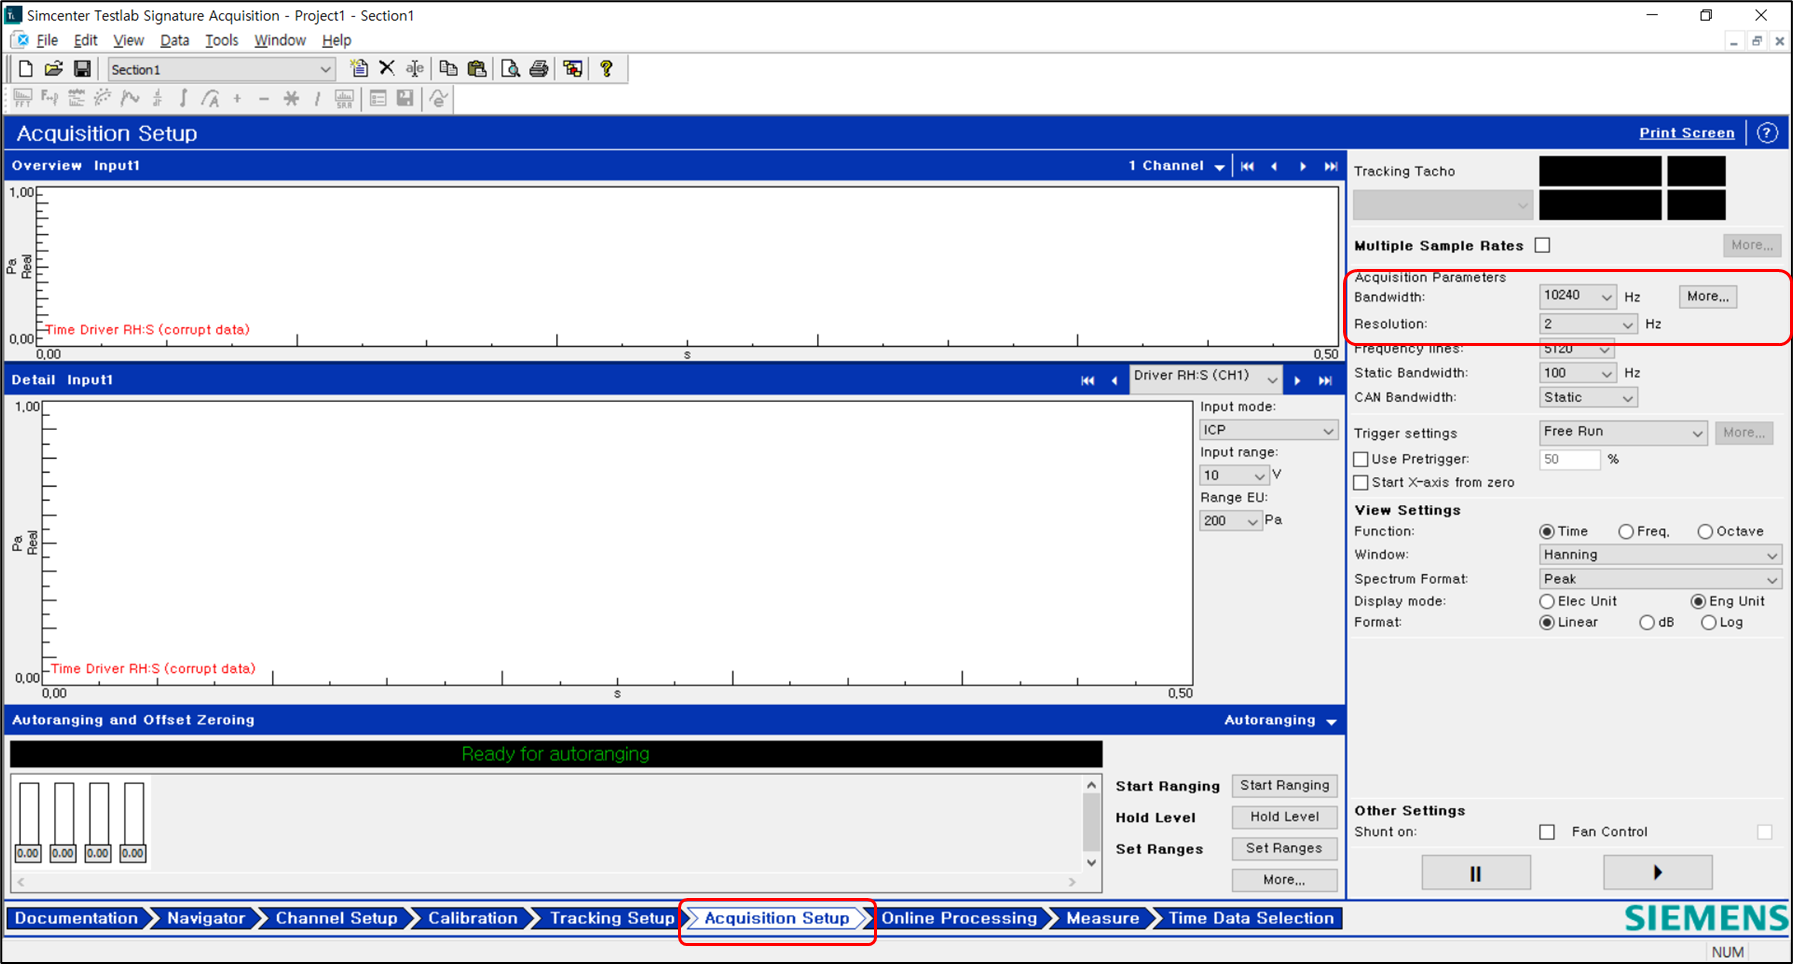This screenshot has height=964, width=1793.
Task: Go to next channel in Overview
Action: pyautogui.click(x=1302, y=166)
